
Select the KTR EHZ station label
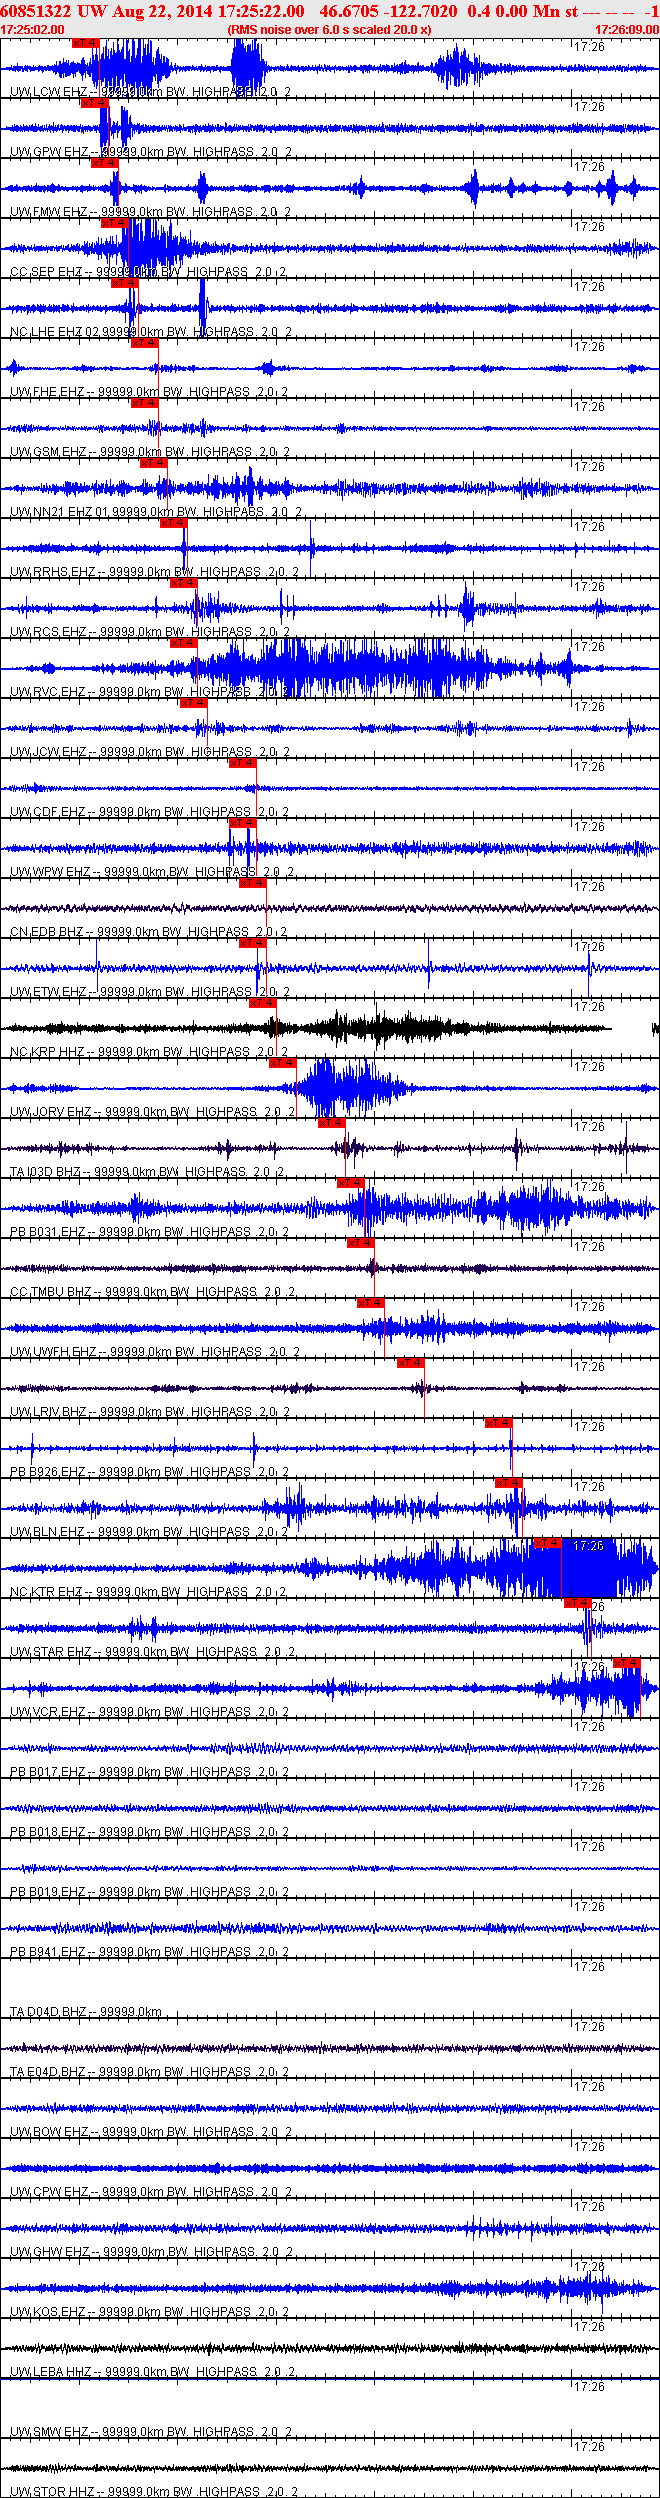[x=148, y=1592]
